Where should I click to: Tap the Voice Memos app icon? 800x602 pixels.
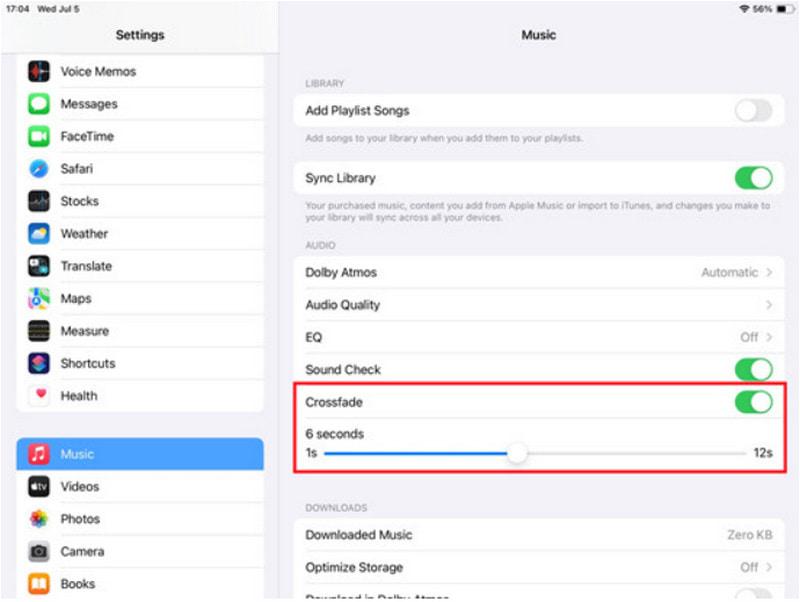point(39,71)
